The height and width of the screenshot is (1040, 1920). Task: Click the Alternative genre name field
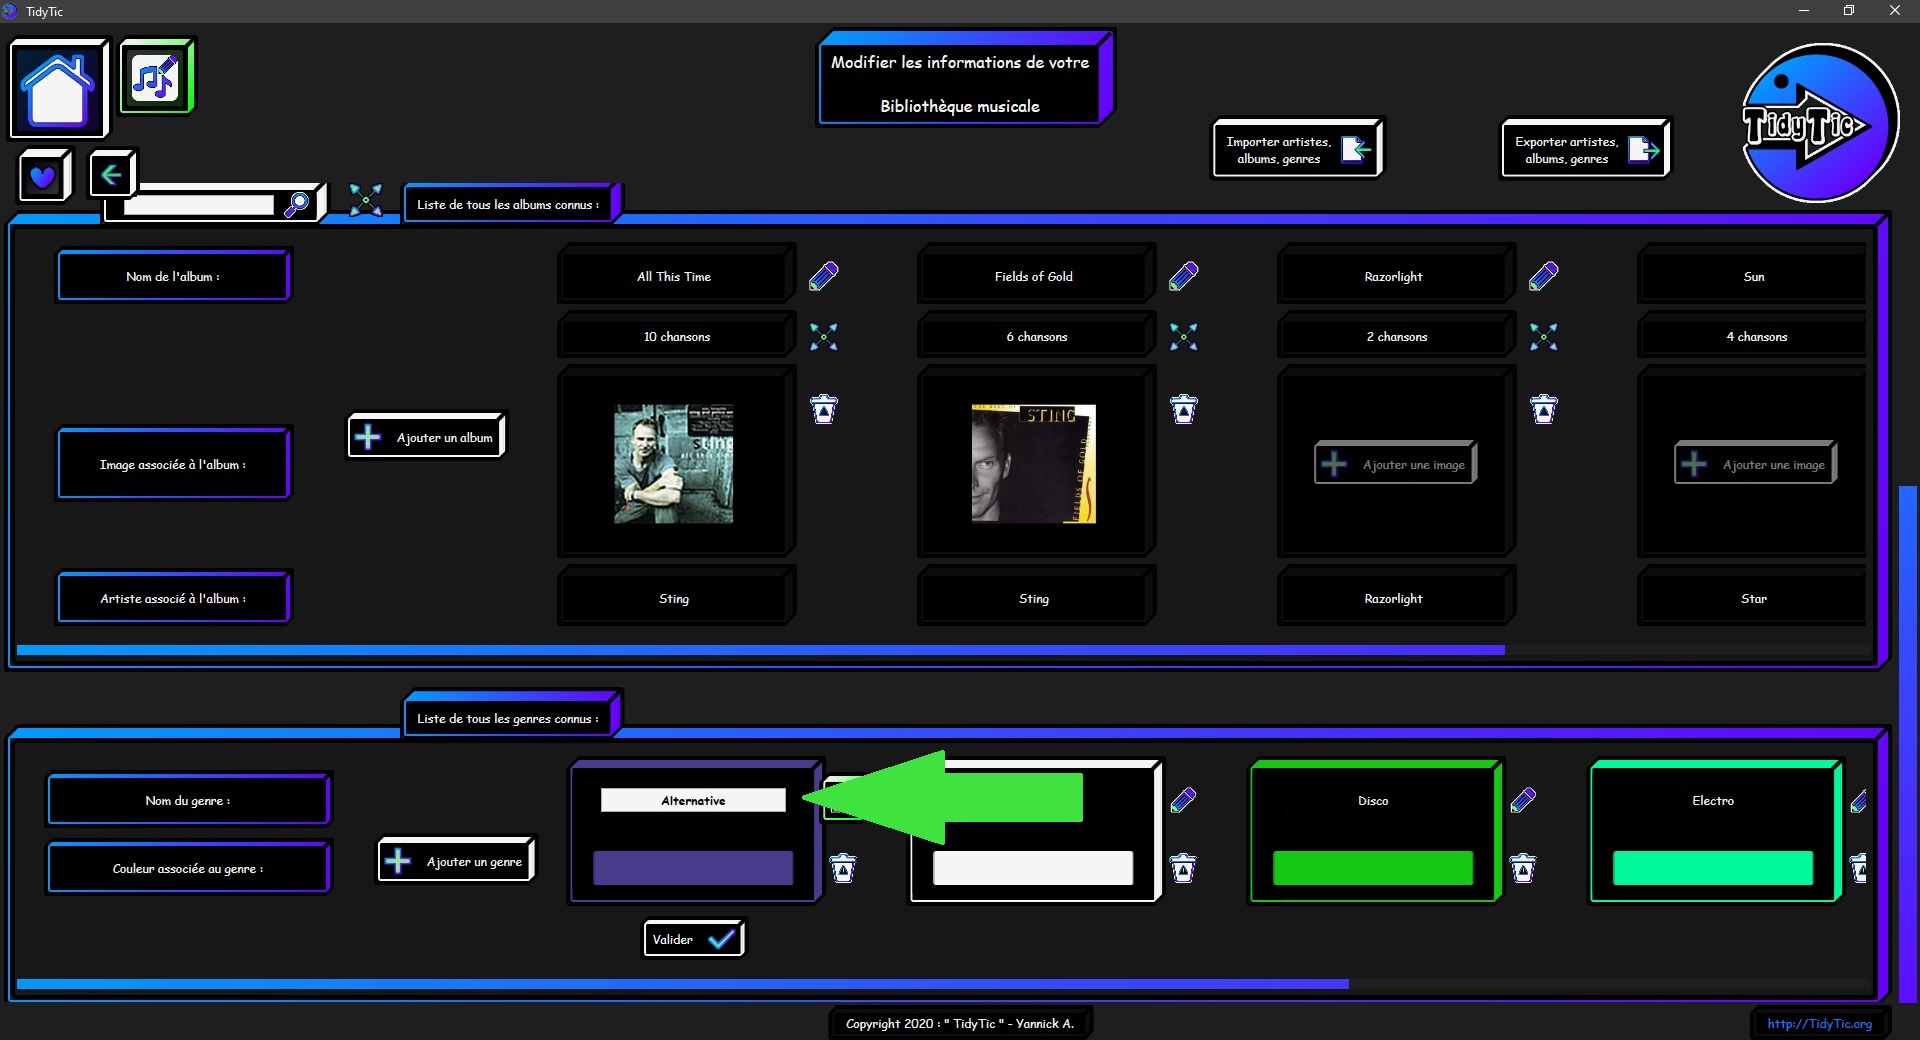point(692,800)
